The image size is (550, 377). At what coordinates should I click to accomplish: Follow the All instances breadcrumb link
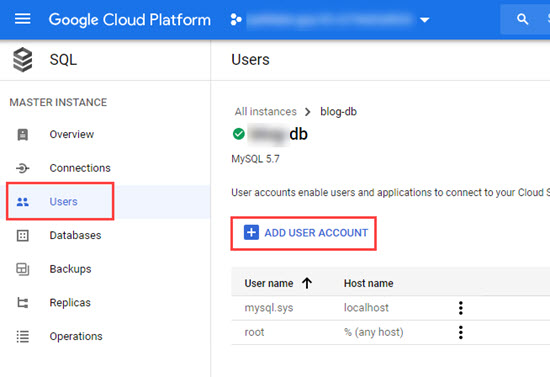tap(266, 112)
